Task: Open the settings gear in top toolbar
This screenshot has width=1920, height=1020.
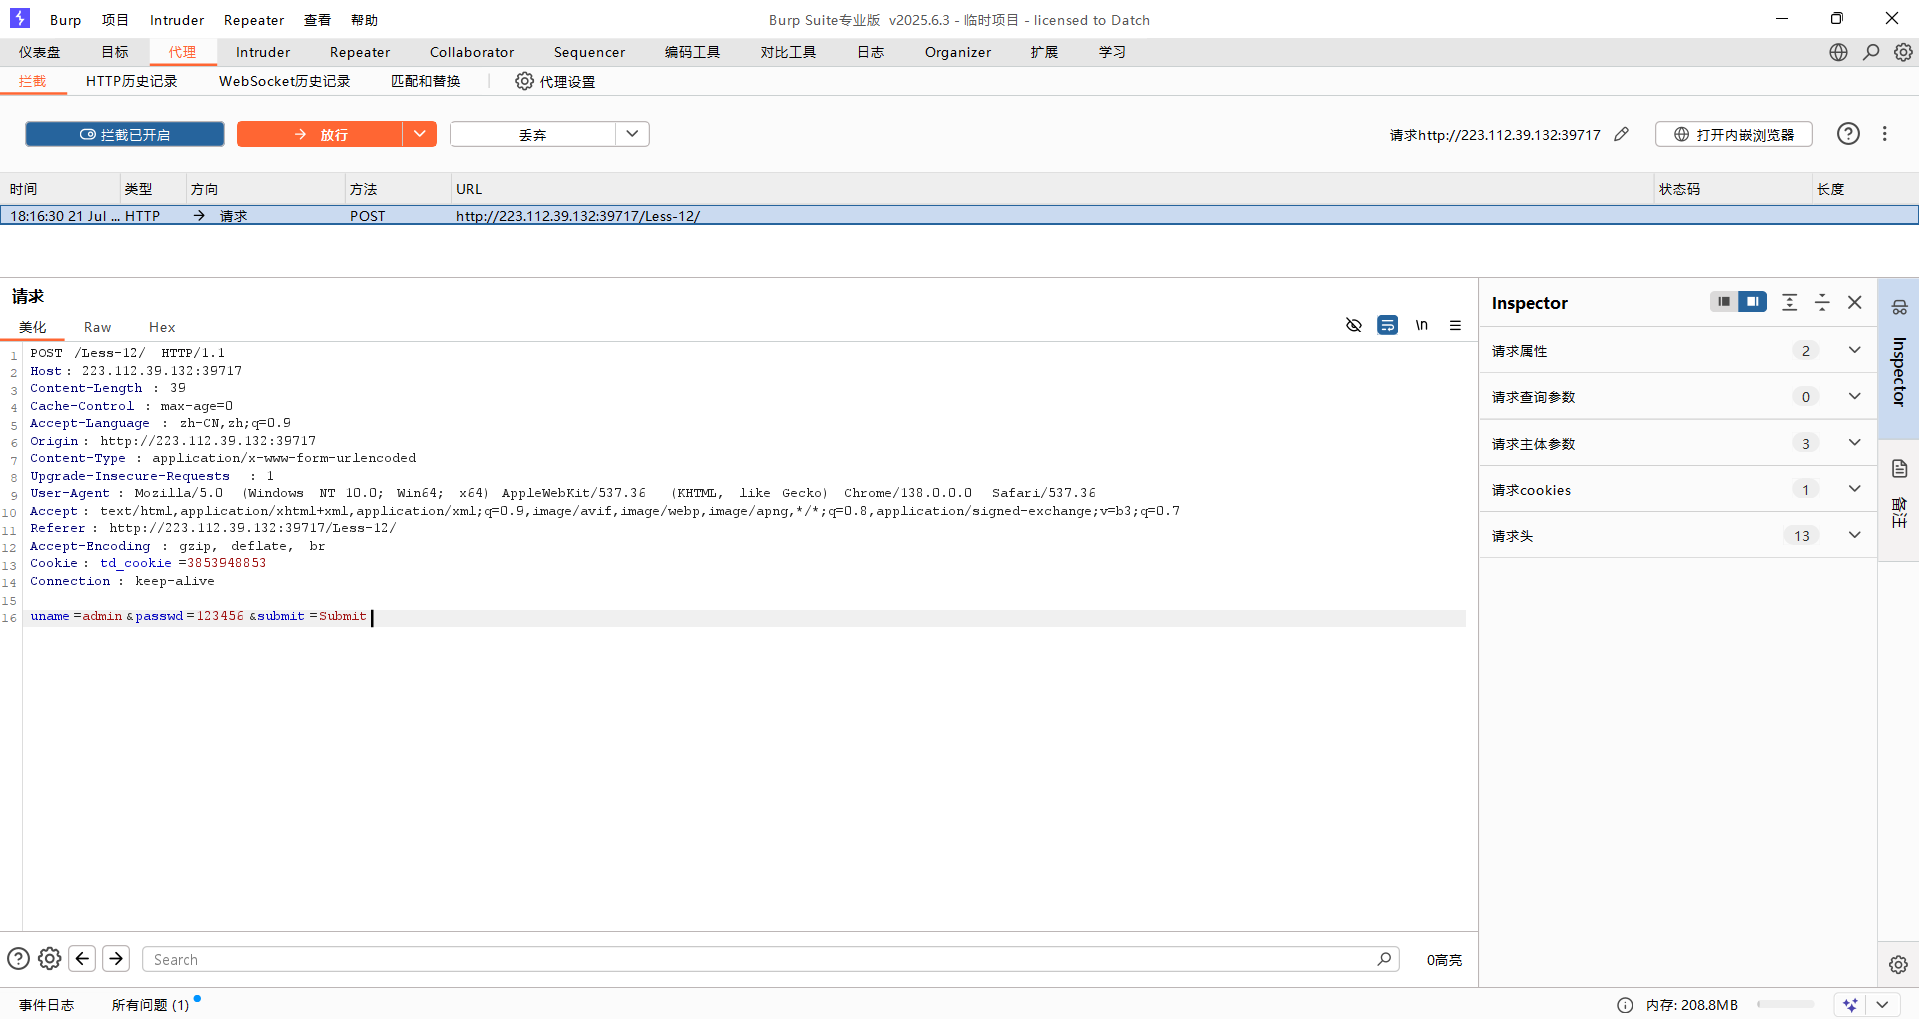Action: pos(1903,52)
